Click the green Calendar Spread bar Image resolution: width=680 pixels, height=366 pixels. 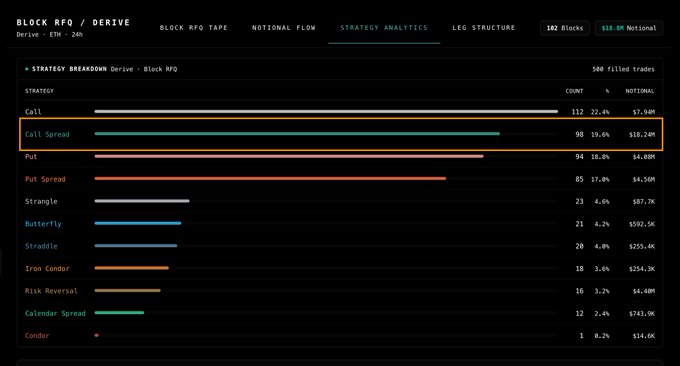pyautogui.click(x=119, y=313)
